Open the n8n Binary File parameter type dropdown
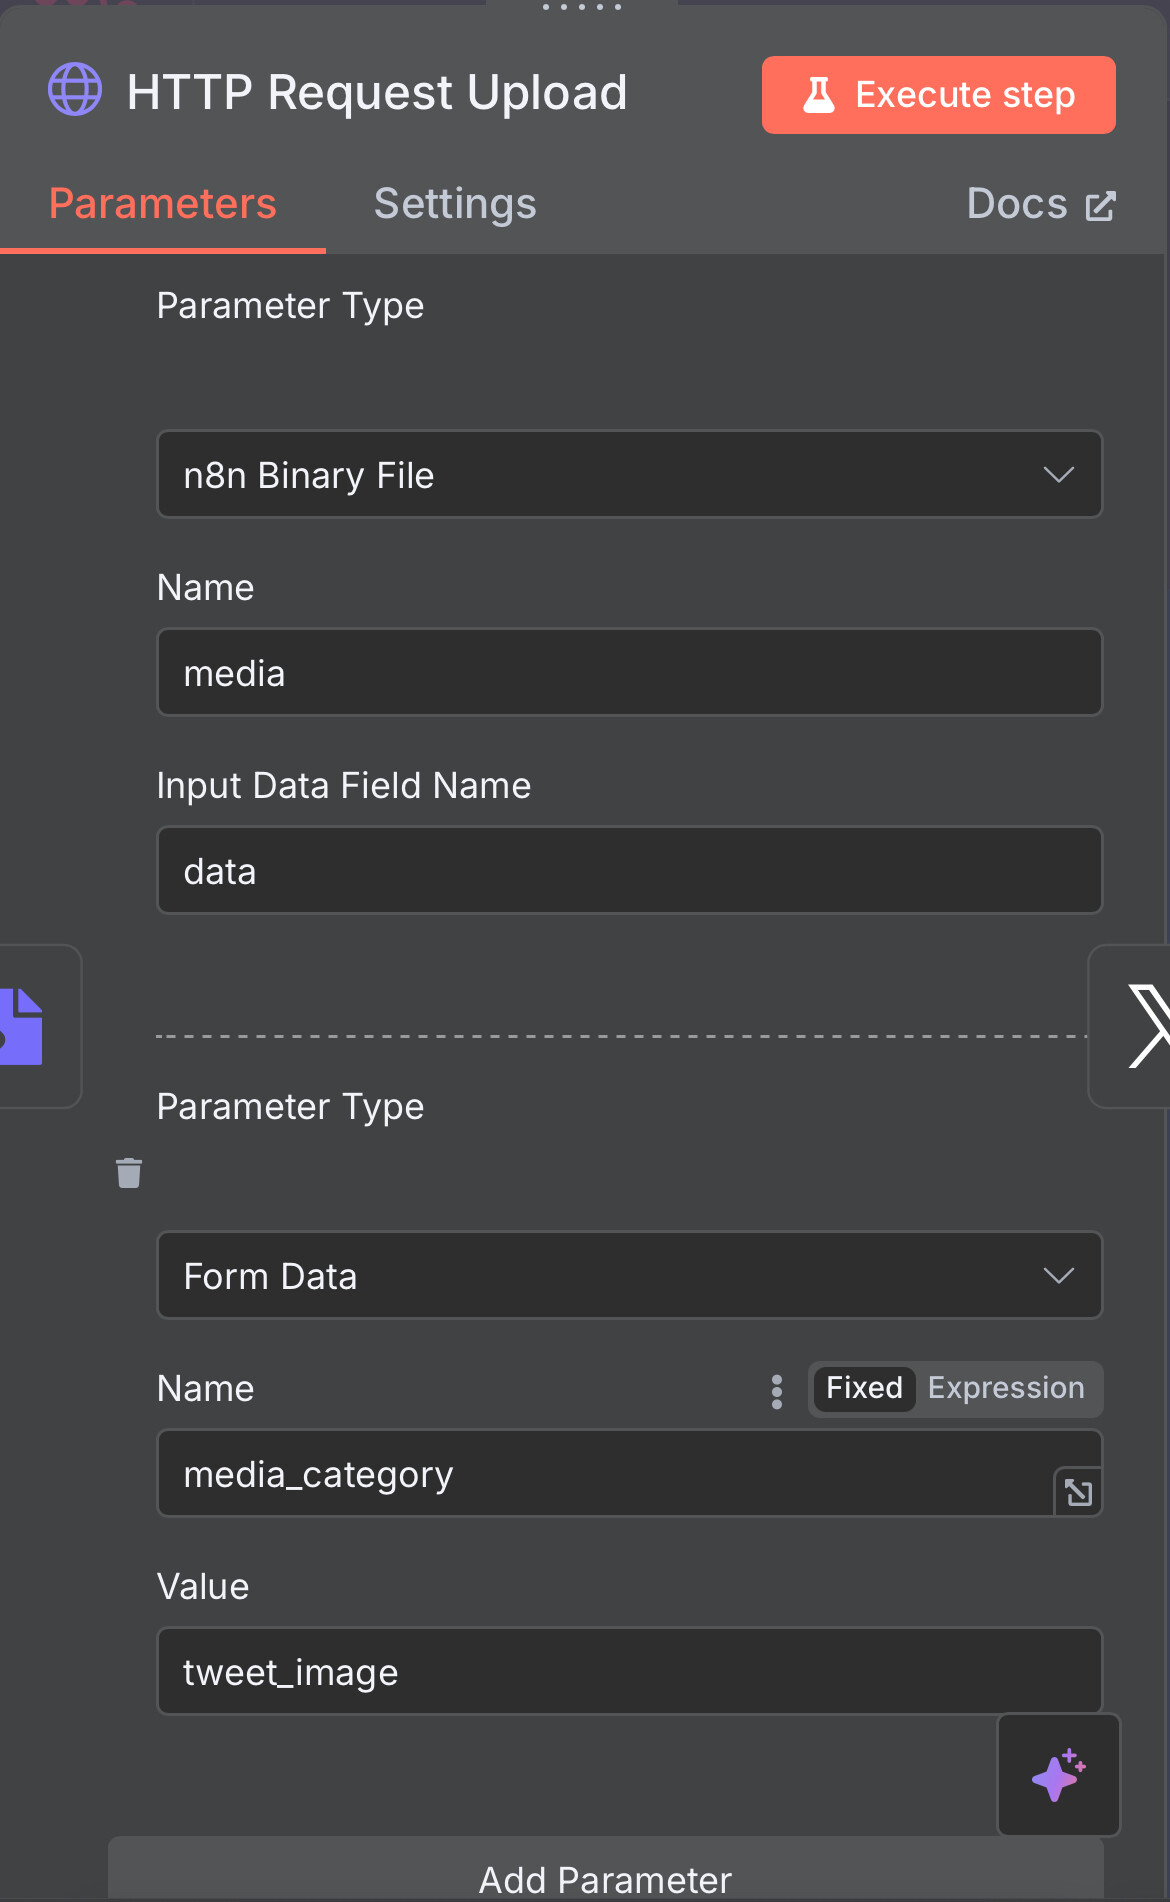The image size is (1170, 1902). (630, 474)
